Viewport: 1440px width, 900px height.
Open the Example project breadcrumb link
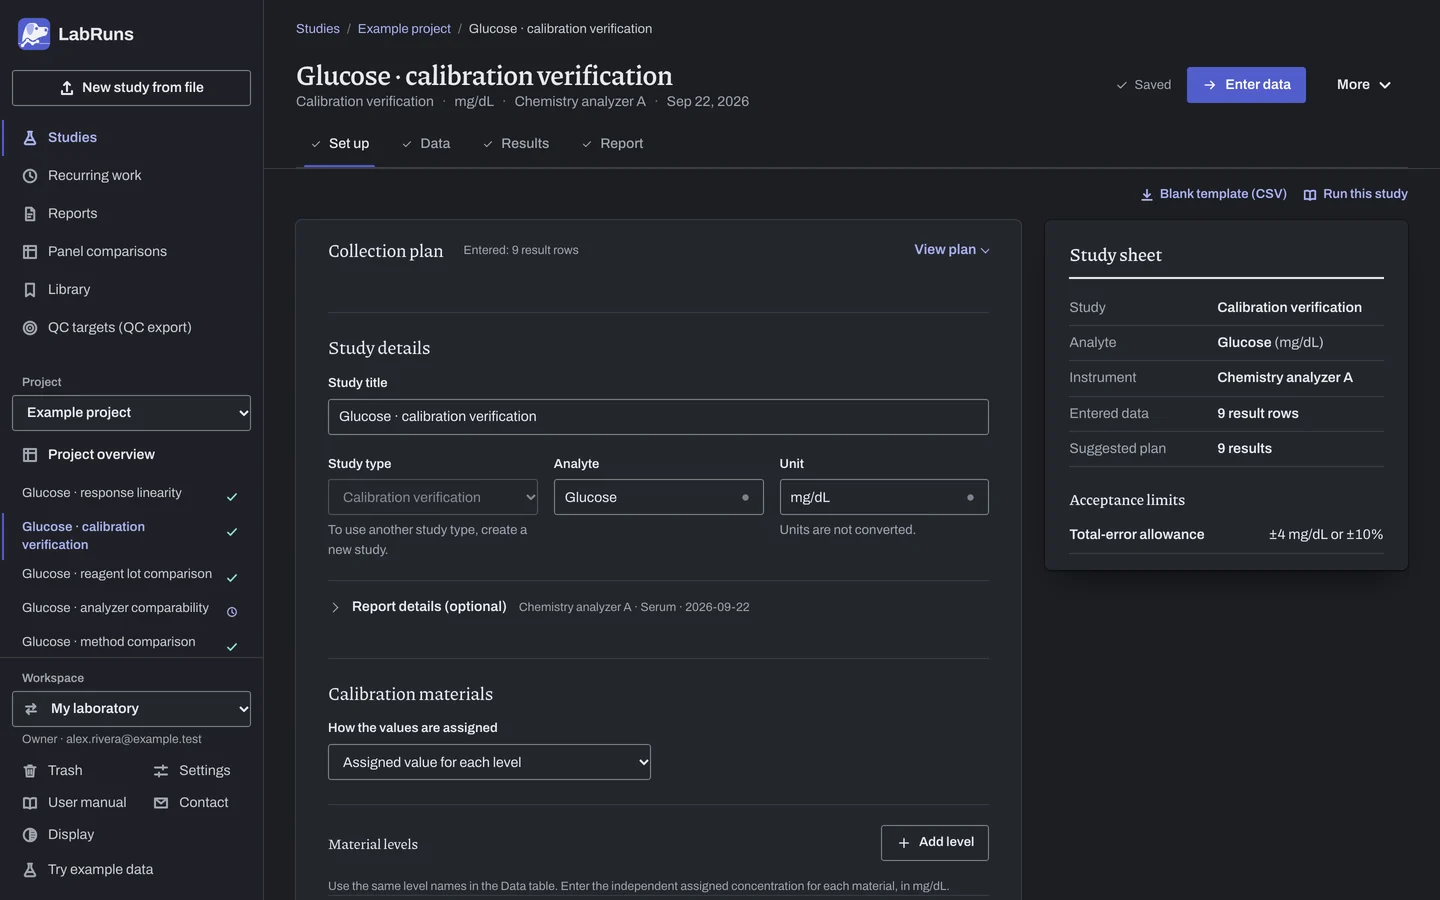(404, 29)
